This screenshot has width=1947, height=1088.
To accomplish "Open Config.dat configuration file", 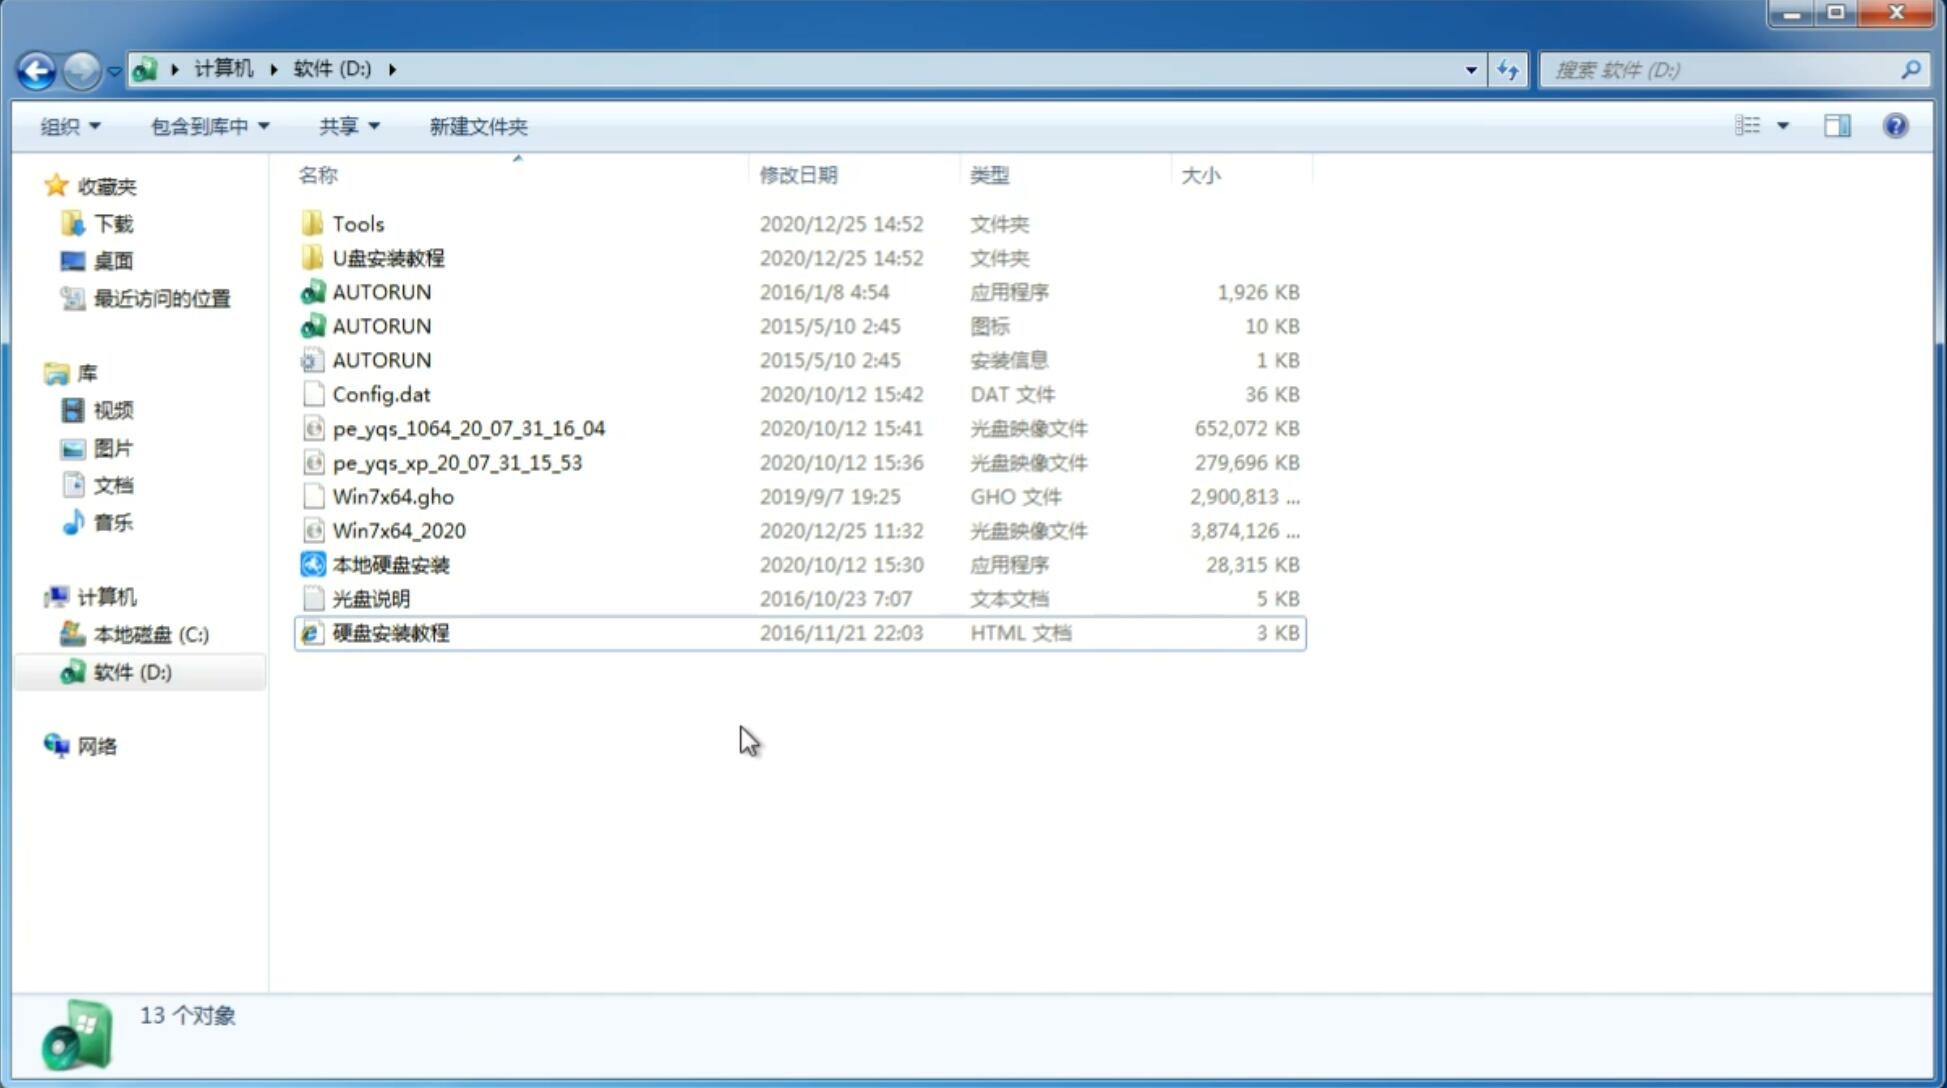I will 381,393.
